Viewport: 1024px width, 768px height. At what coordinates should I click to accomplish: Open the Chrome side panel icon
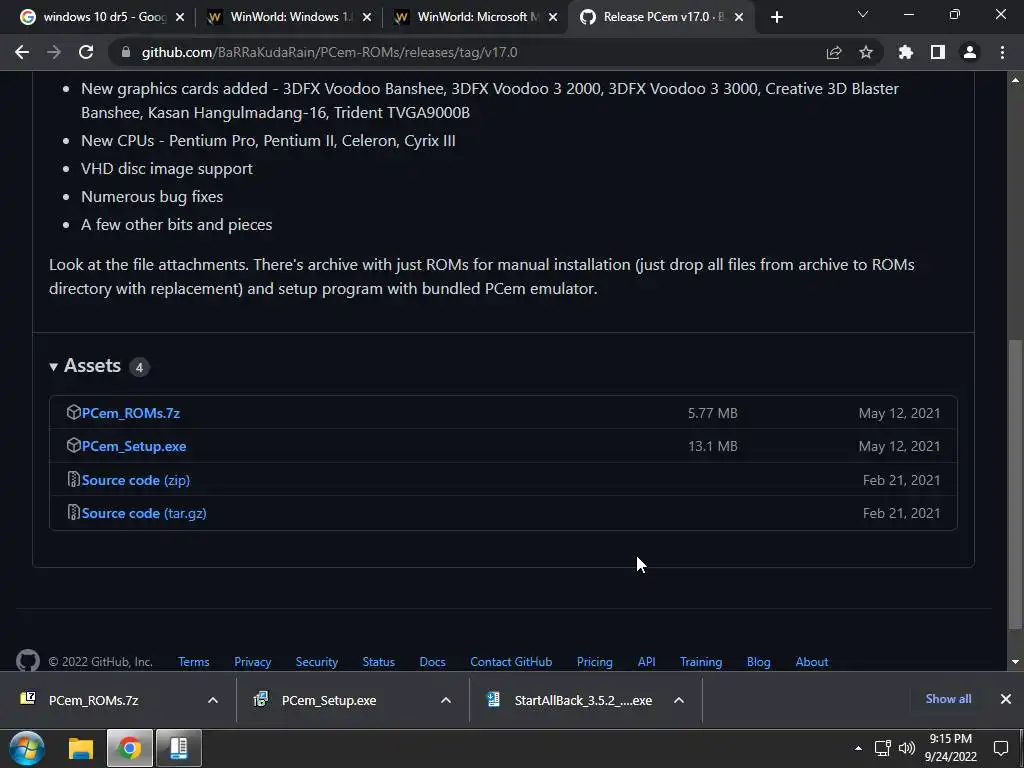coord(938,52)
